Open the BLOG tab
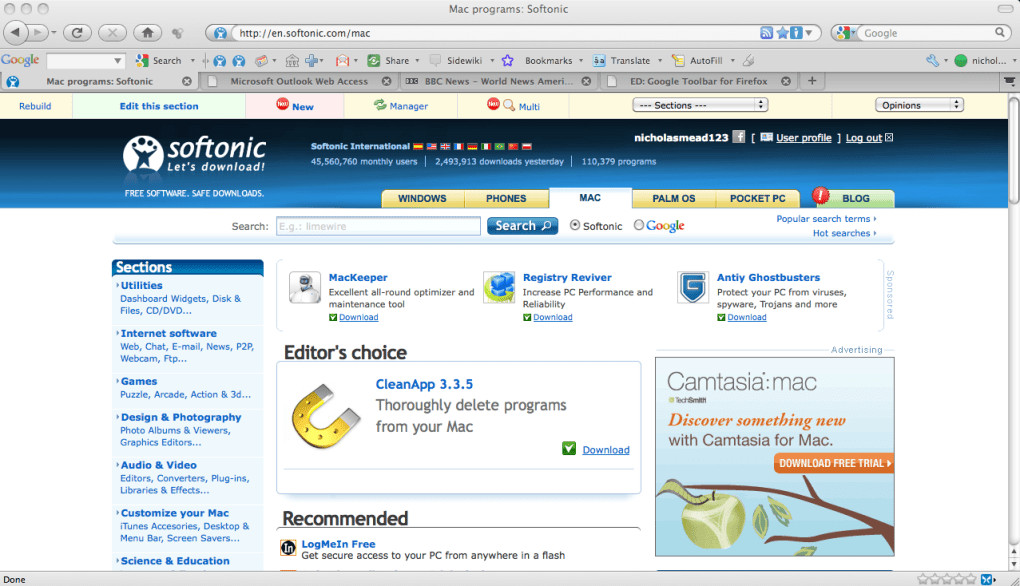The image size is (1020, 586). 856,198
